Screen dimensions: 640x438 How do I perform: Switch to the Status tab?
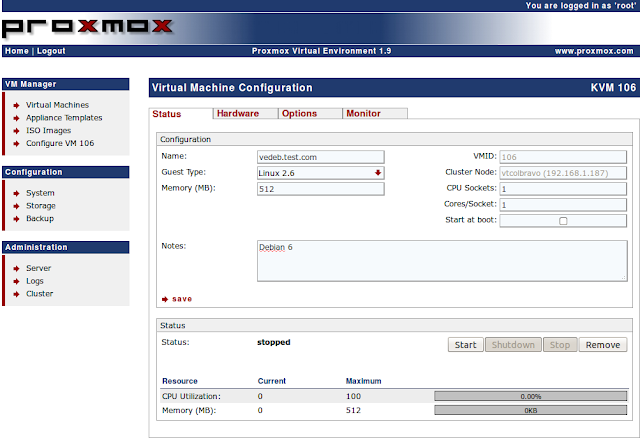click(x=181, y=114)
